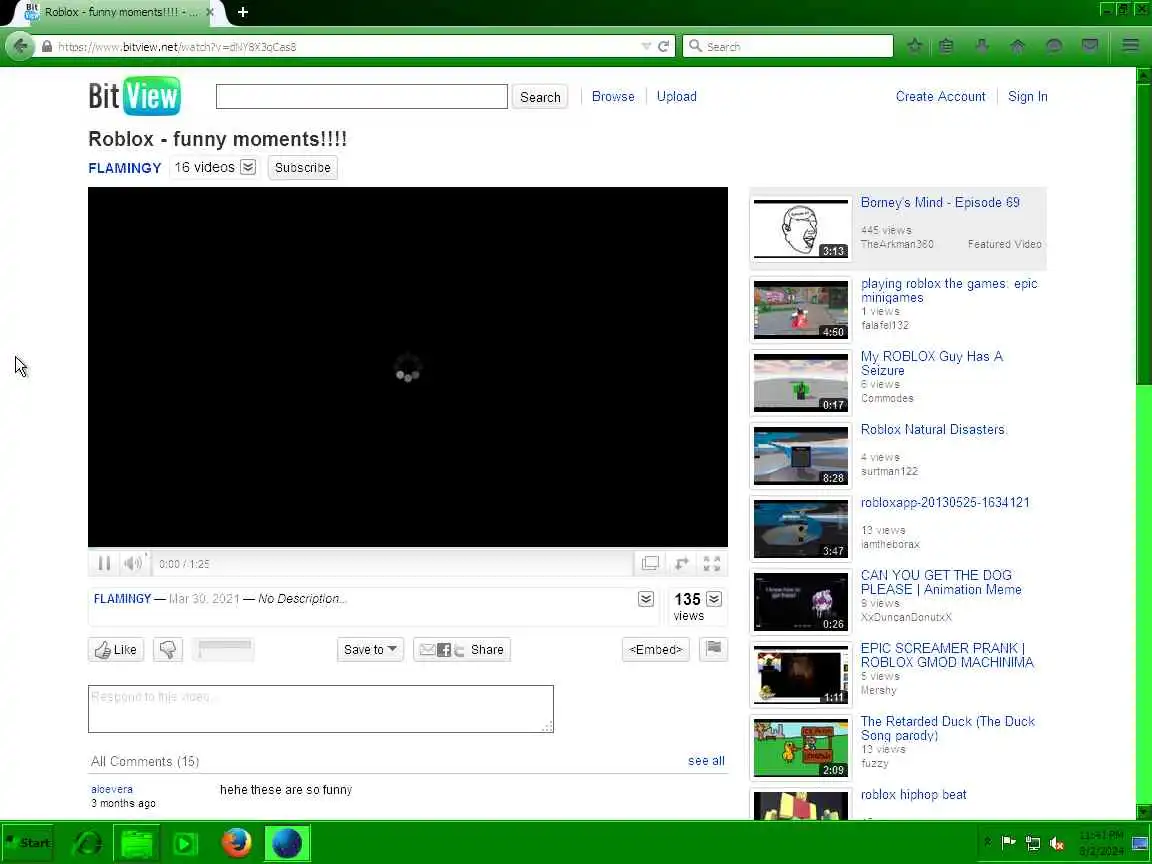Open the Start menu
This screenshot has width=1152, height=864.
pos(29,843)
